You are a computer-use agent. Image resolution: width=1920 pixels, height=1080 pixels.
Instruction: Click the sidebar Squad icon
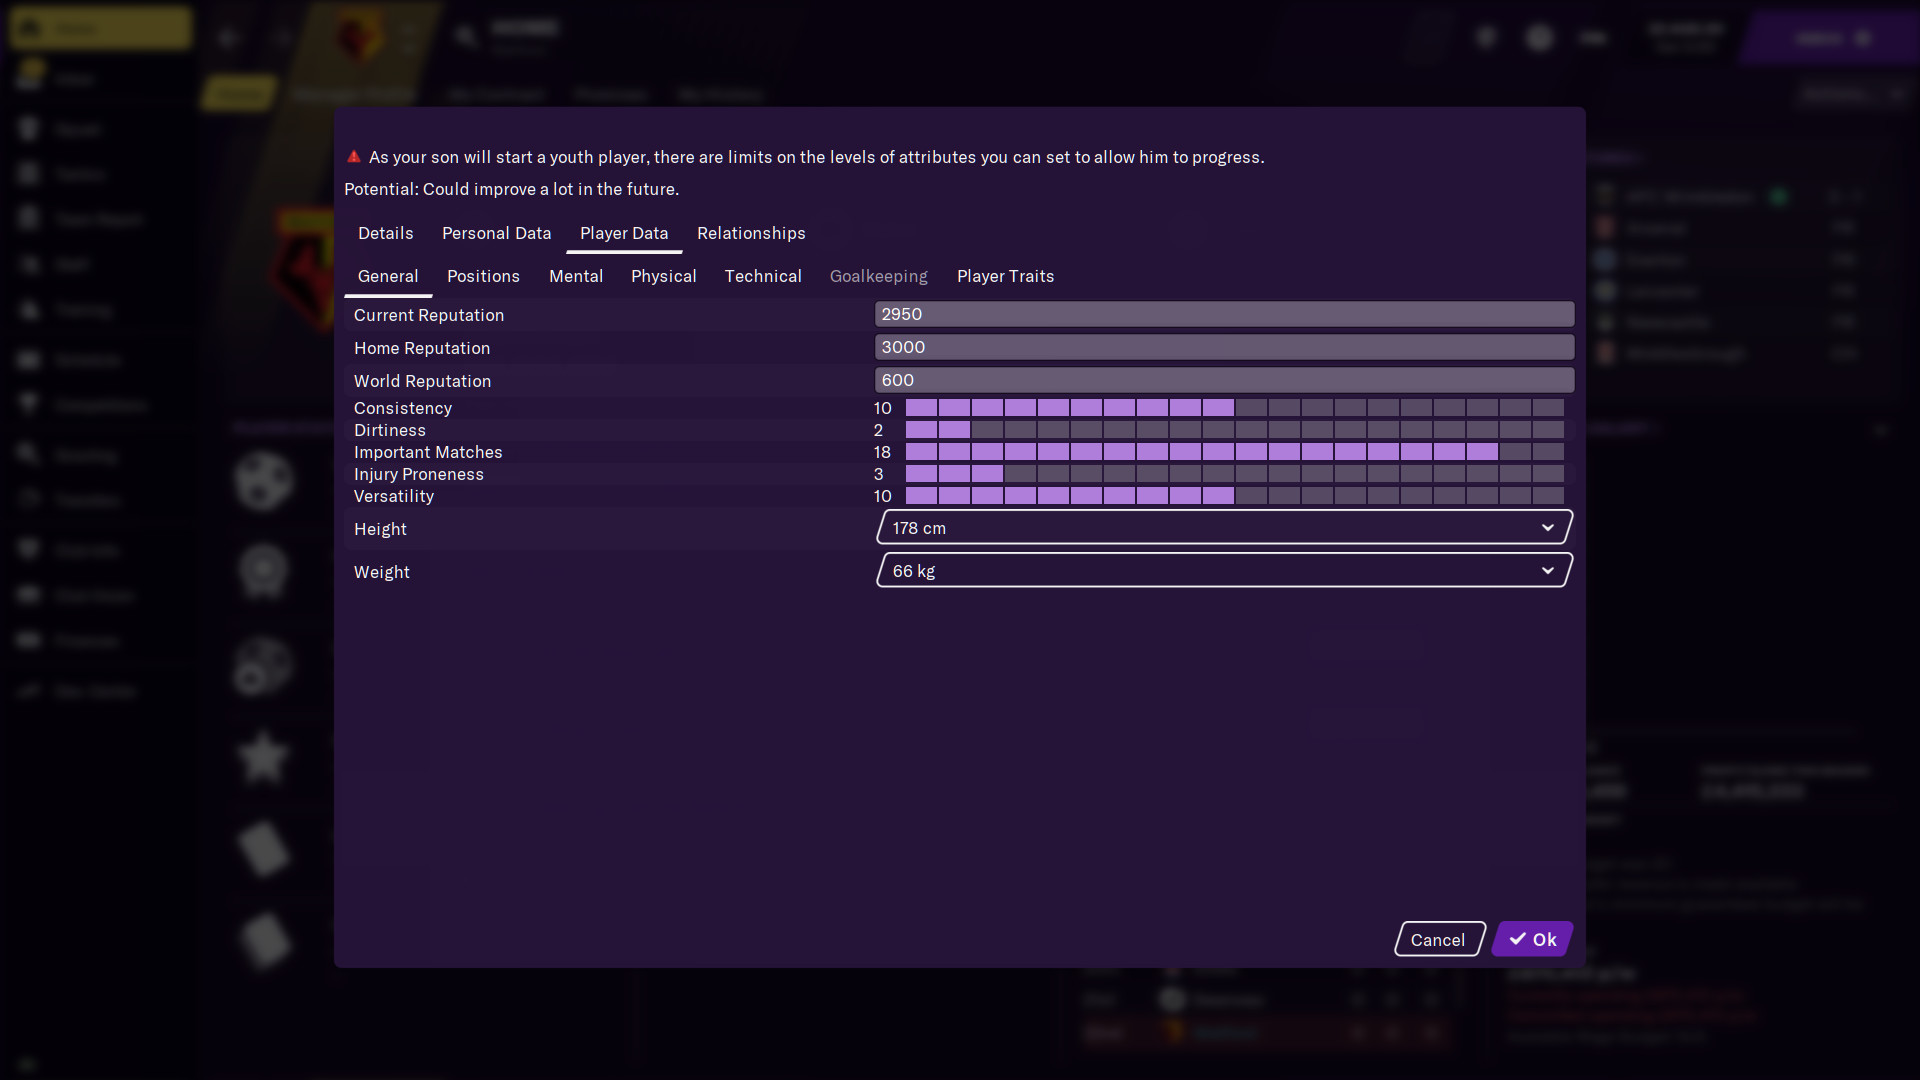(x=29, y=129)
